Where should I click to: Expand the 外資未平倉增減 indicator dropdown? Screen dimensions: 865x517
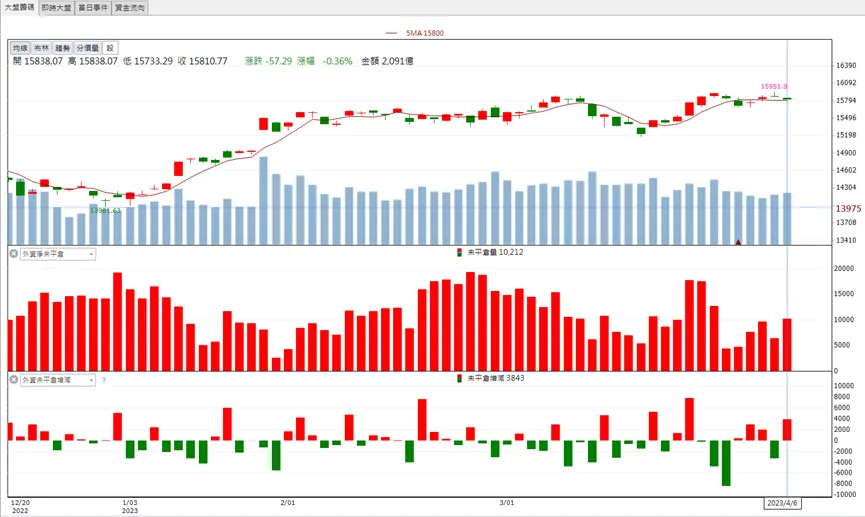[58, 380]
